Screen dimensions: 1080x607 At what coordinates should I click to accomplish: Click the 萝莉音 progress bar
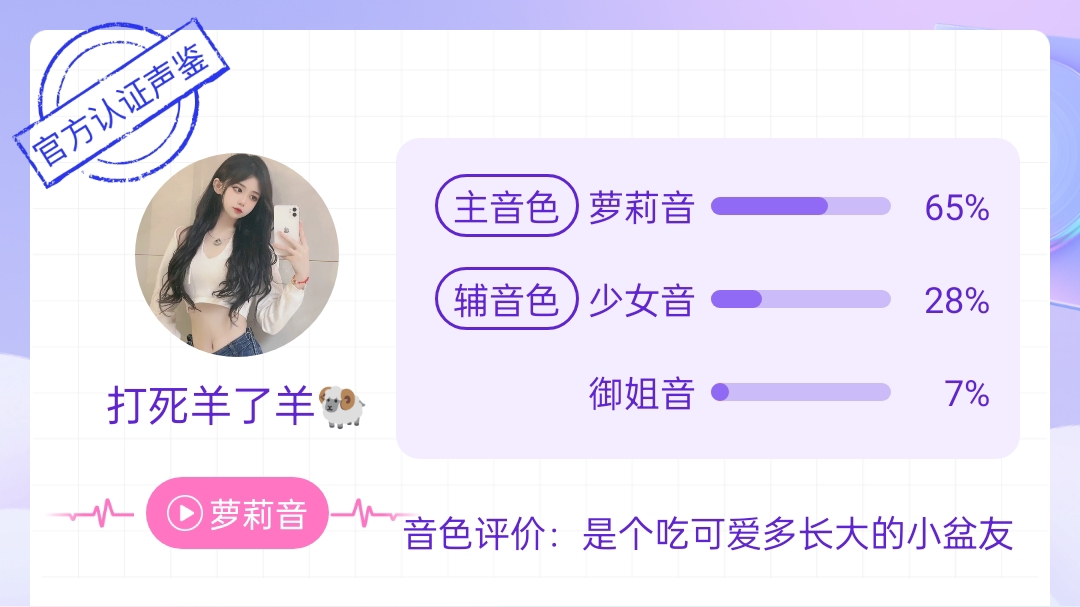pos(800,206)
